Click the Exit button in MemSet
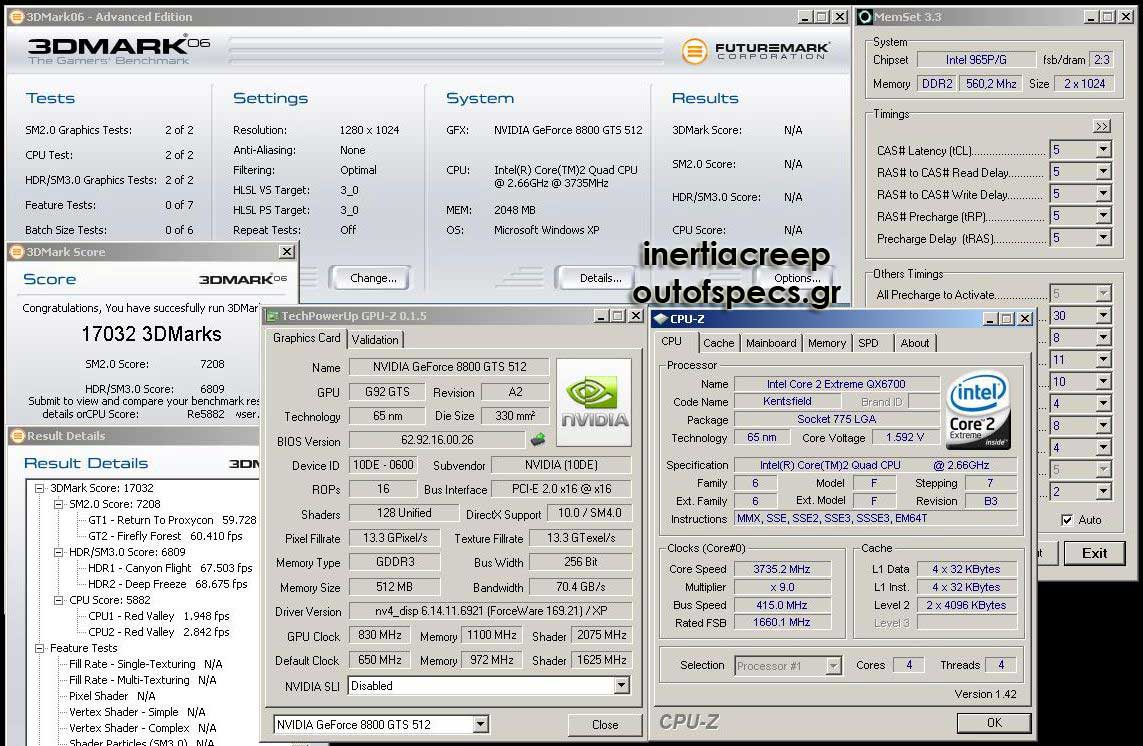 [x=1094, y=553]
